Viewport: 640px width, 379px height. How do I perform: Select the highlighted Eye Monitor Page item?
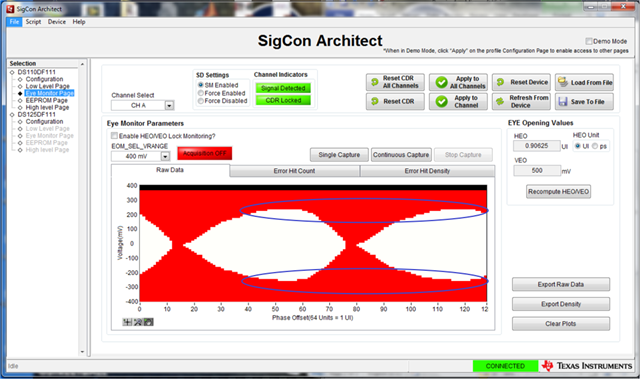[x=49, y=93]
